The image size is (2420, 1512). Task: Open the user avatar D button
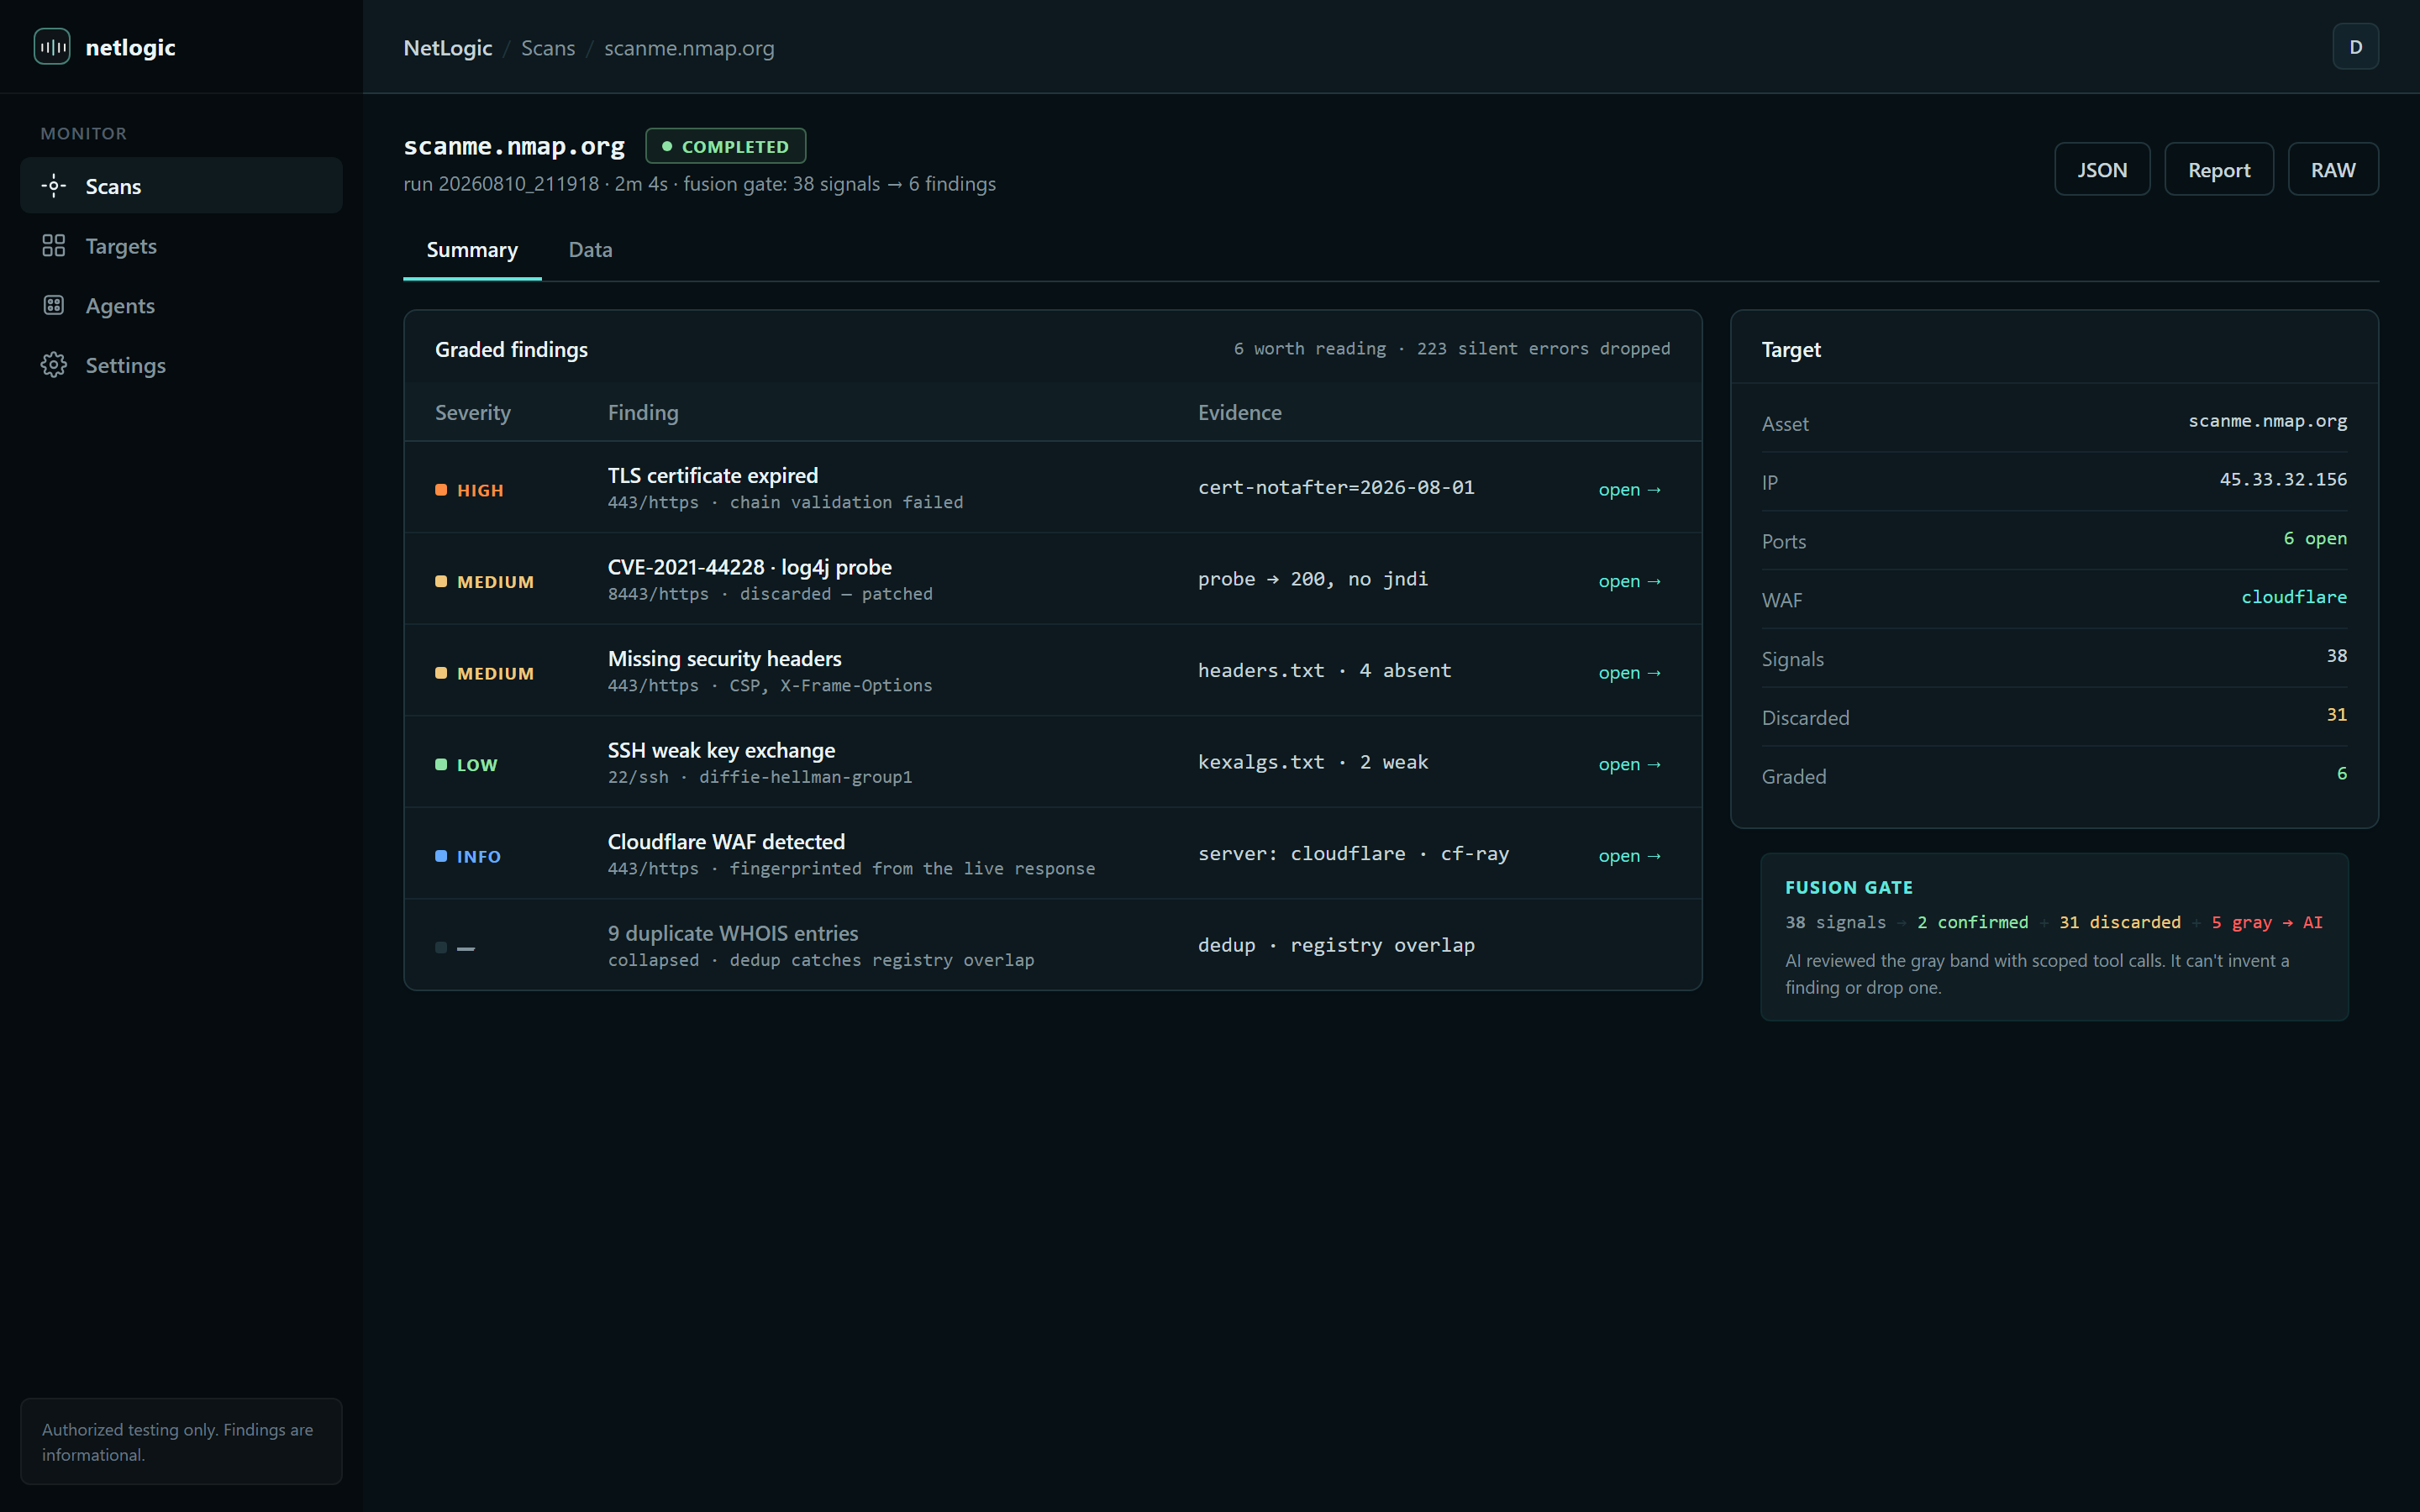(2355, 47)
